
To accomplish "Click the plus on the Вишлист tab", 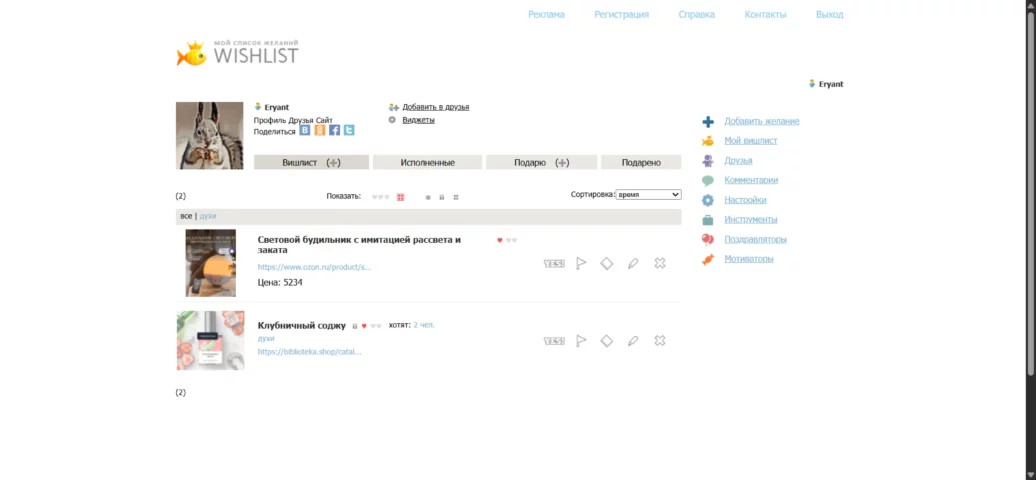I will pos(333,162).
